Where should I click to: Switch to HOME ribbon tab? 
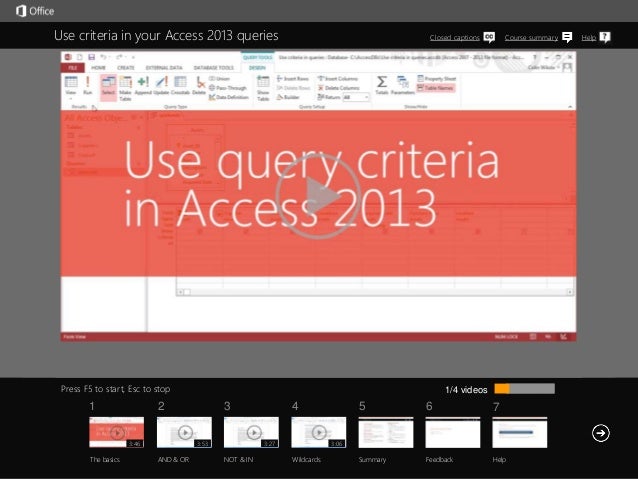point(98,68)
